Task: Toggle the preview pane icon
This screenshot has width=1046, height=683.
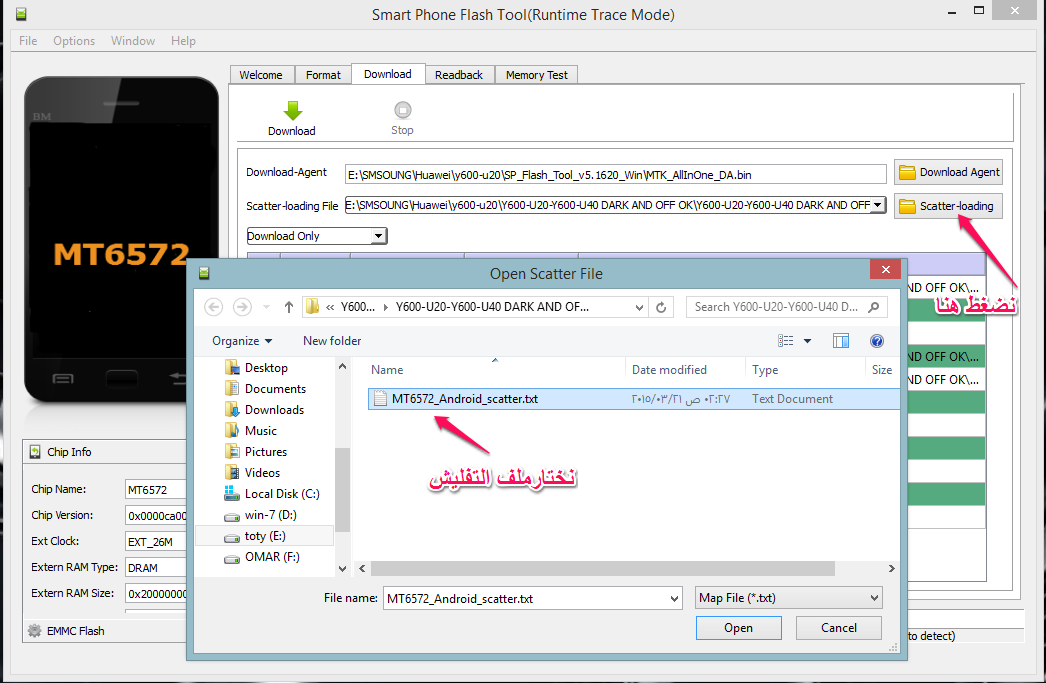Action: [x=841, y=341]
